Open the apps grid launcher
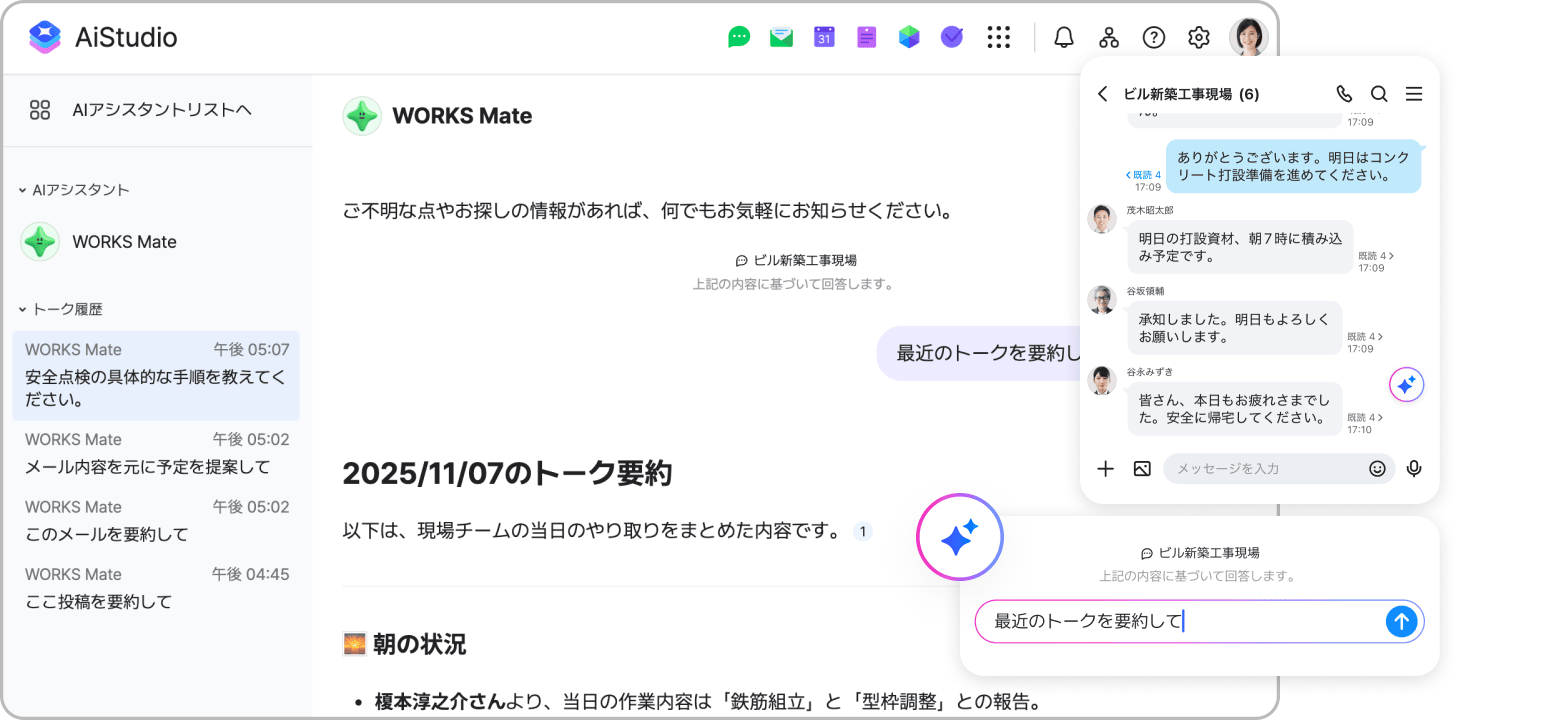Screen dimensions: 1560x720 [998, 38]
